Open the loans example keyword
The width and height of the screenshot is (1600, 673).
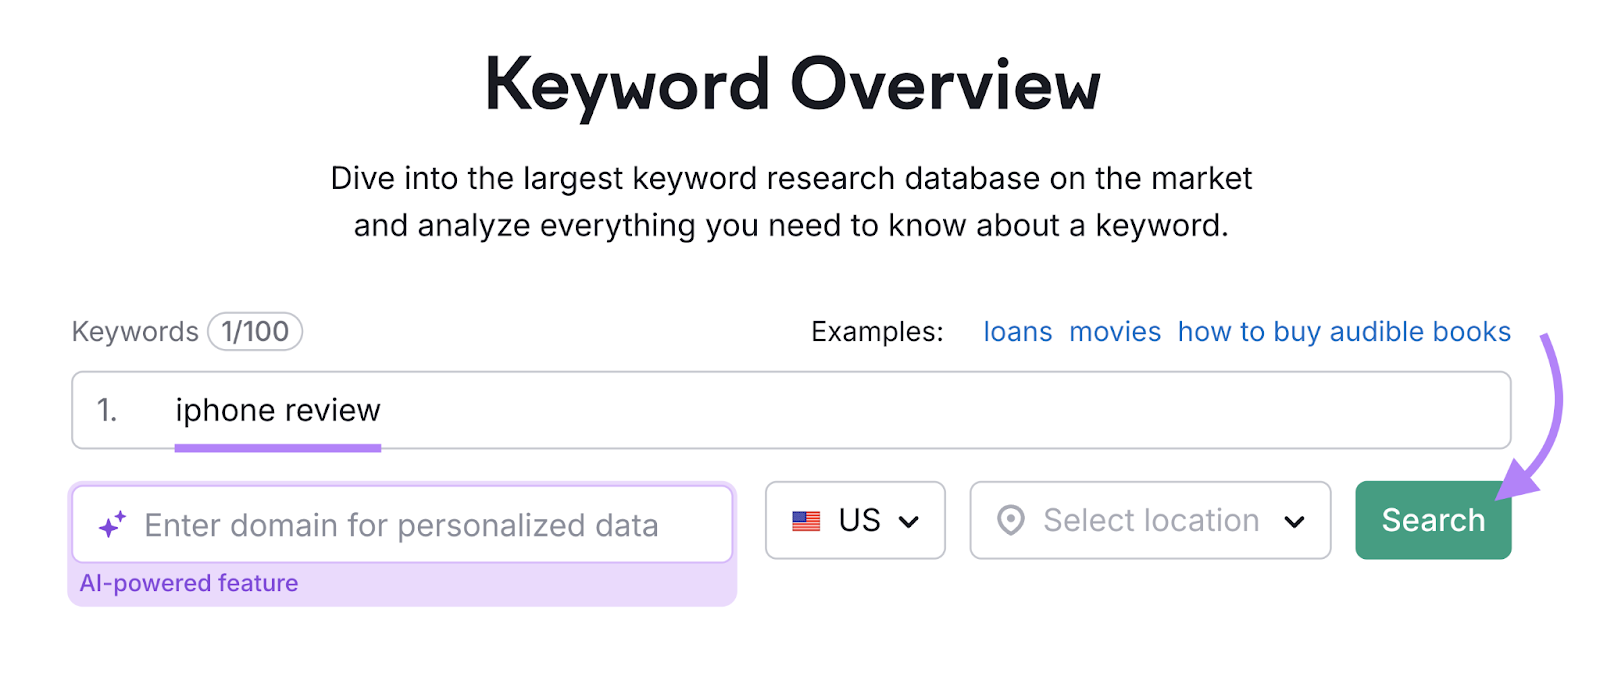(x=1017, y=331)
